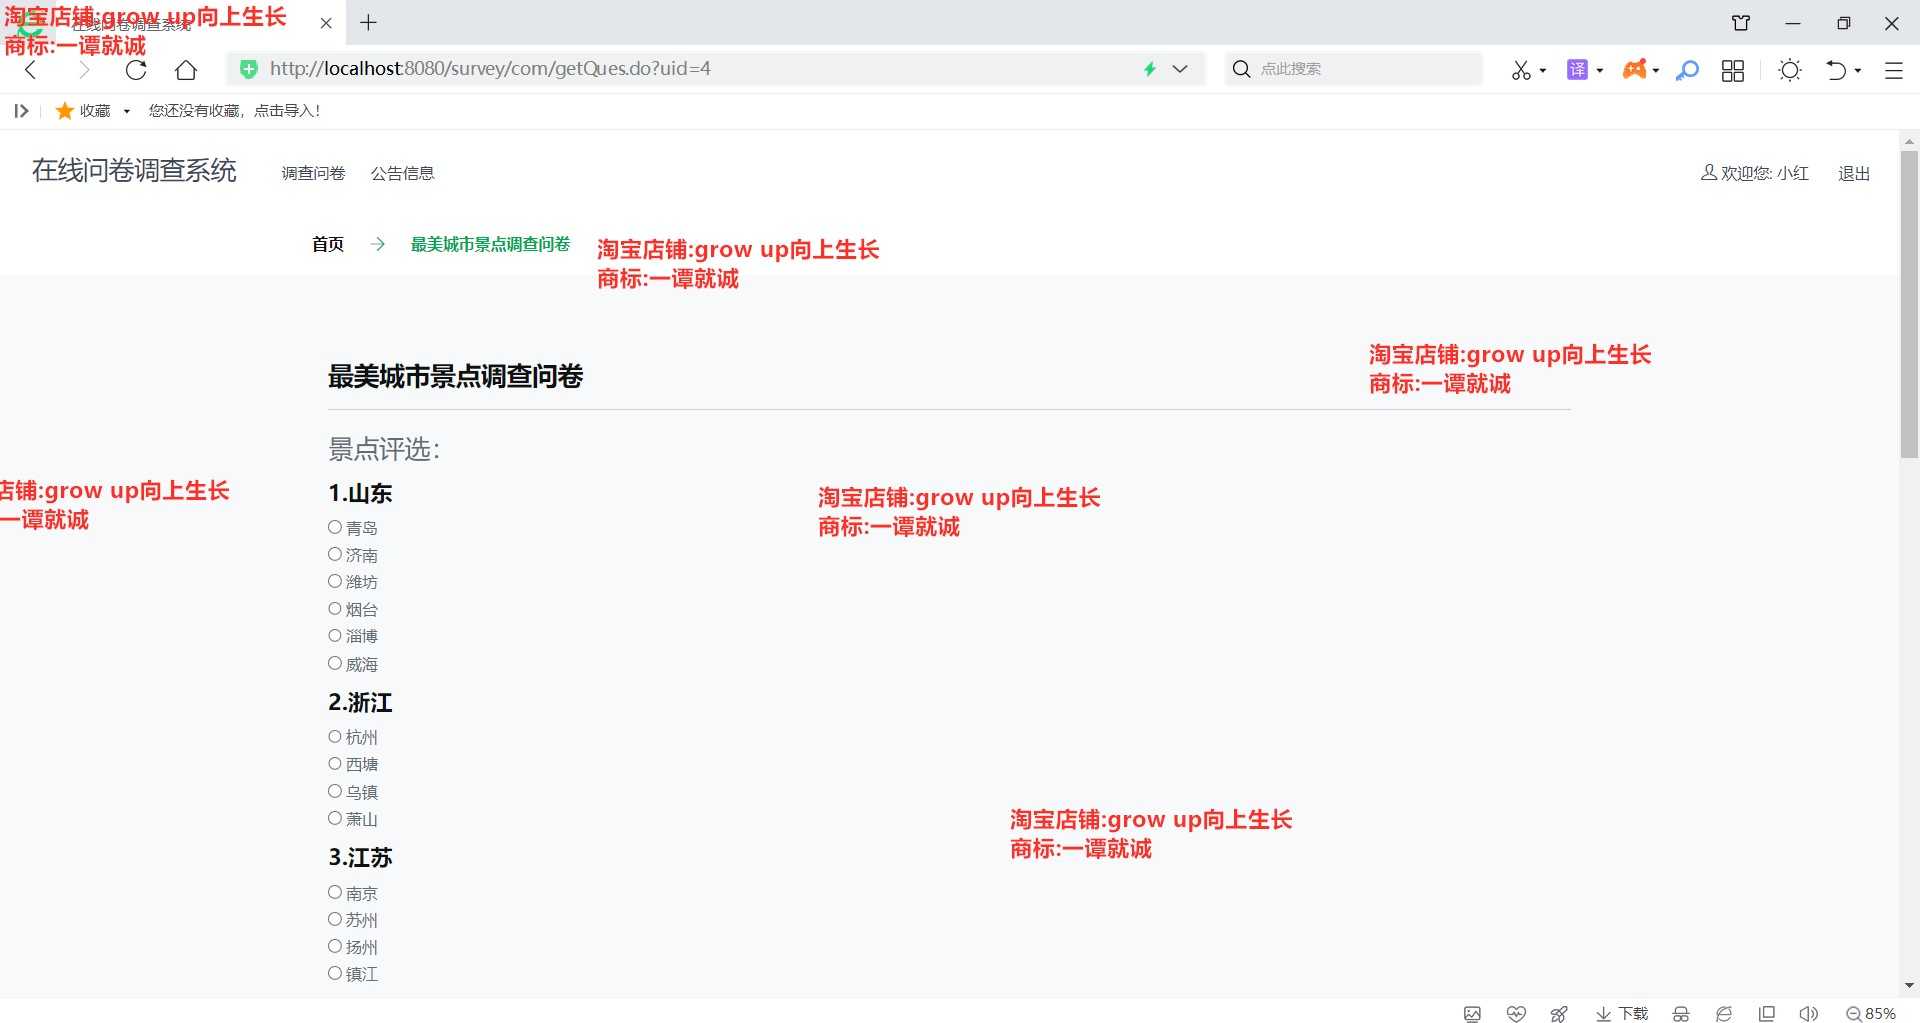The image size is (1920, 1023).
Task: Choose 南京 in the 江苏 question
Action: point(335,891)
